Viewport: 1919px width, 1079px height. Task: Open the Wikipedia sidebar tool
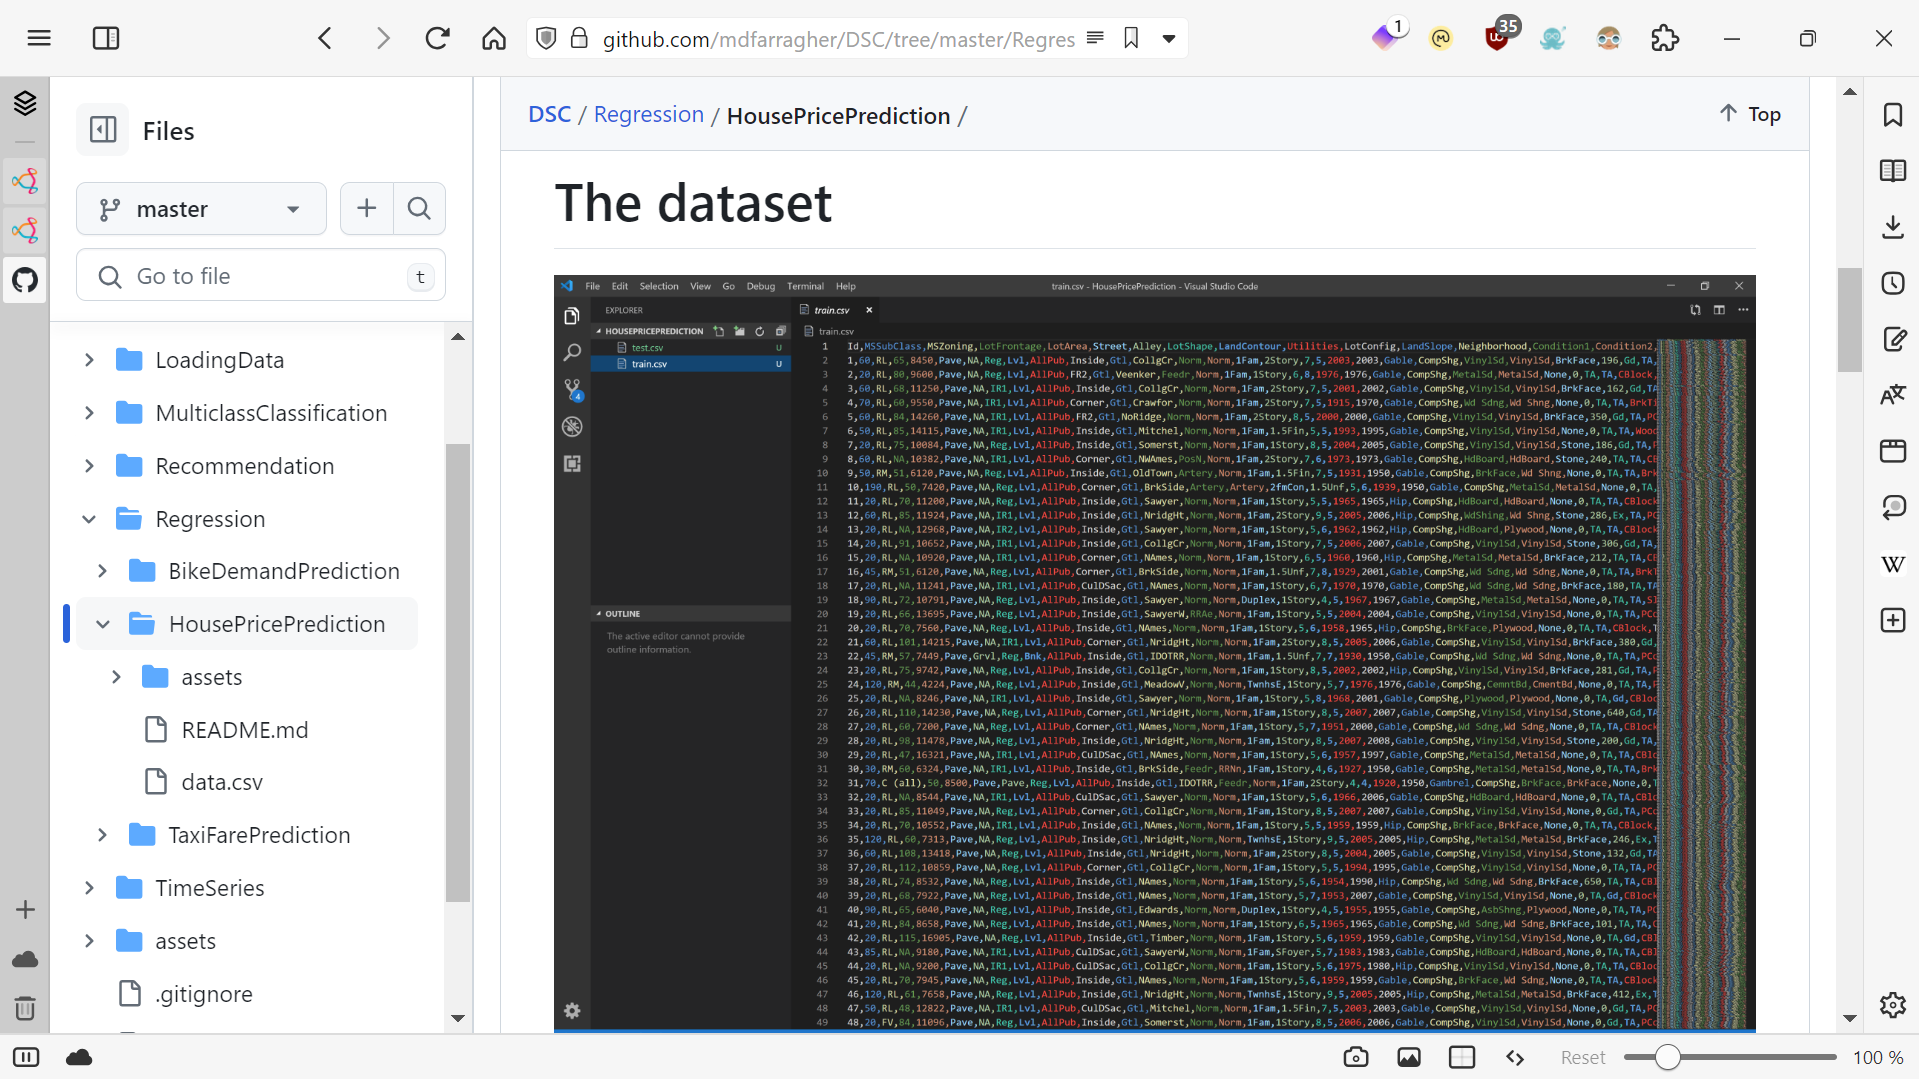tap(1893, 564)
